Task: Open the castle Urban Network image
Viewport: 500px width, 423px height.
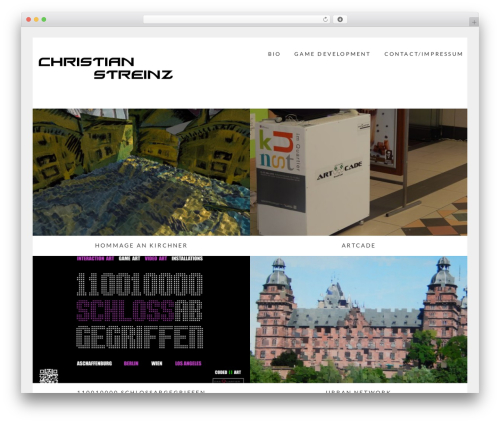Action: 359,319
